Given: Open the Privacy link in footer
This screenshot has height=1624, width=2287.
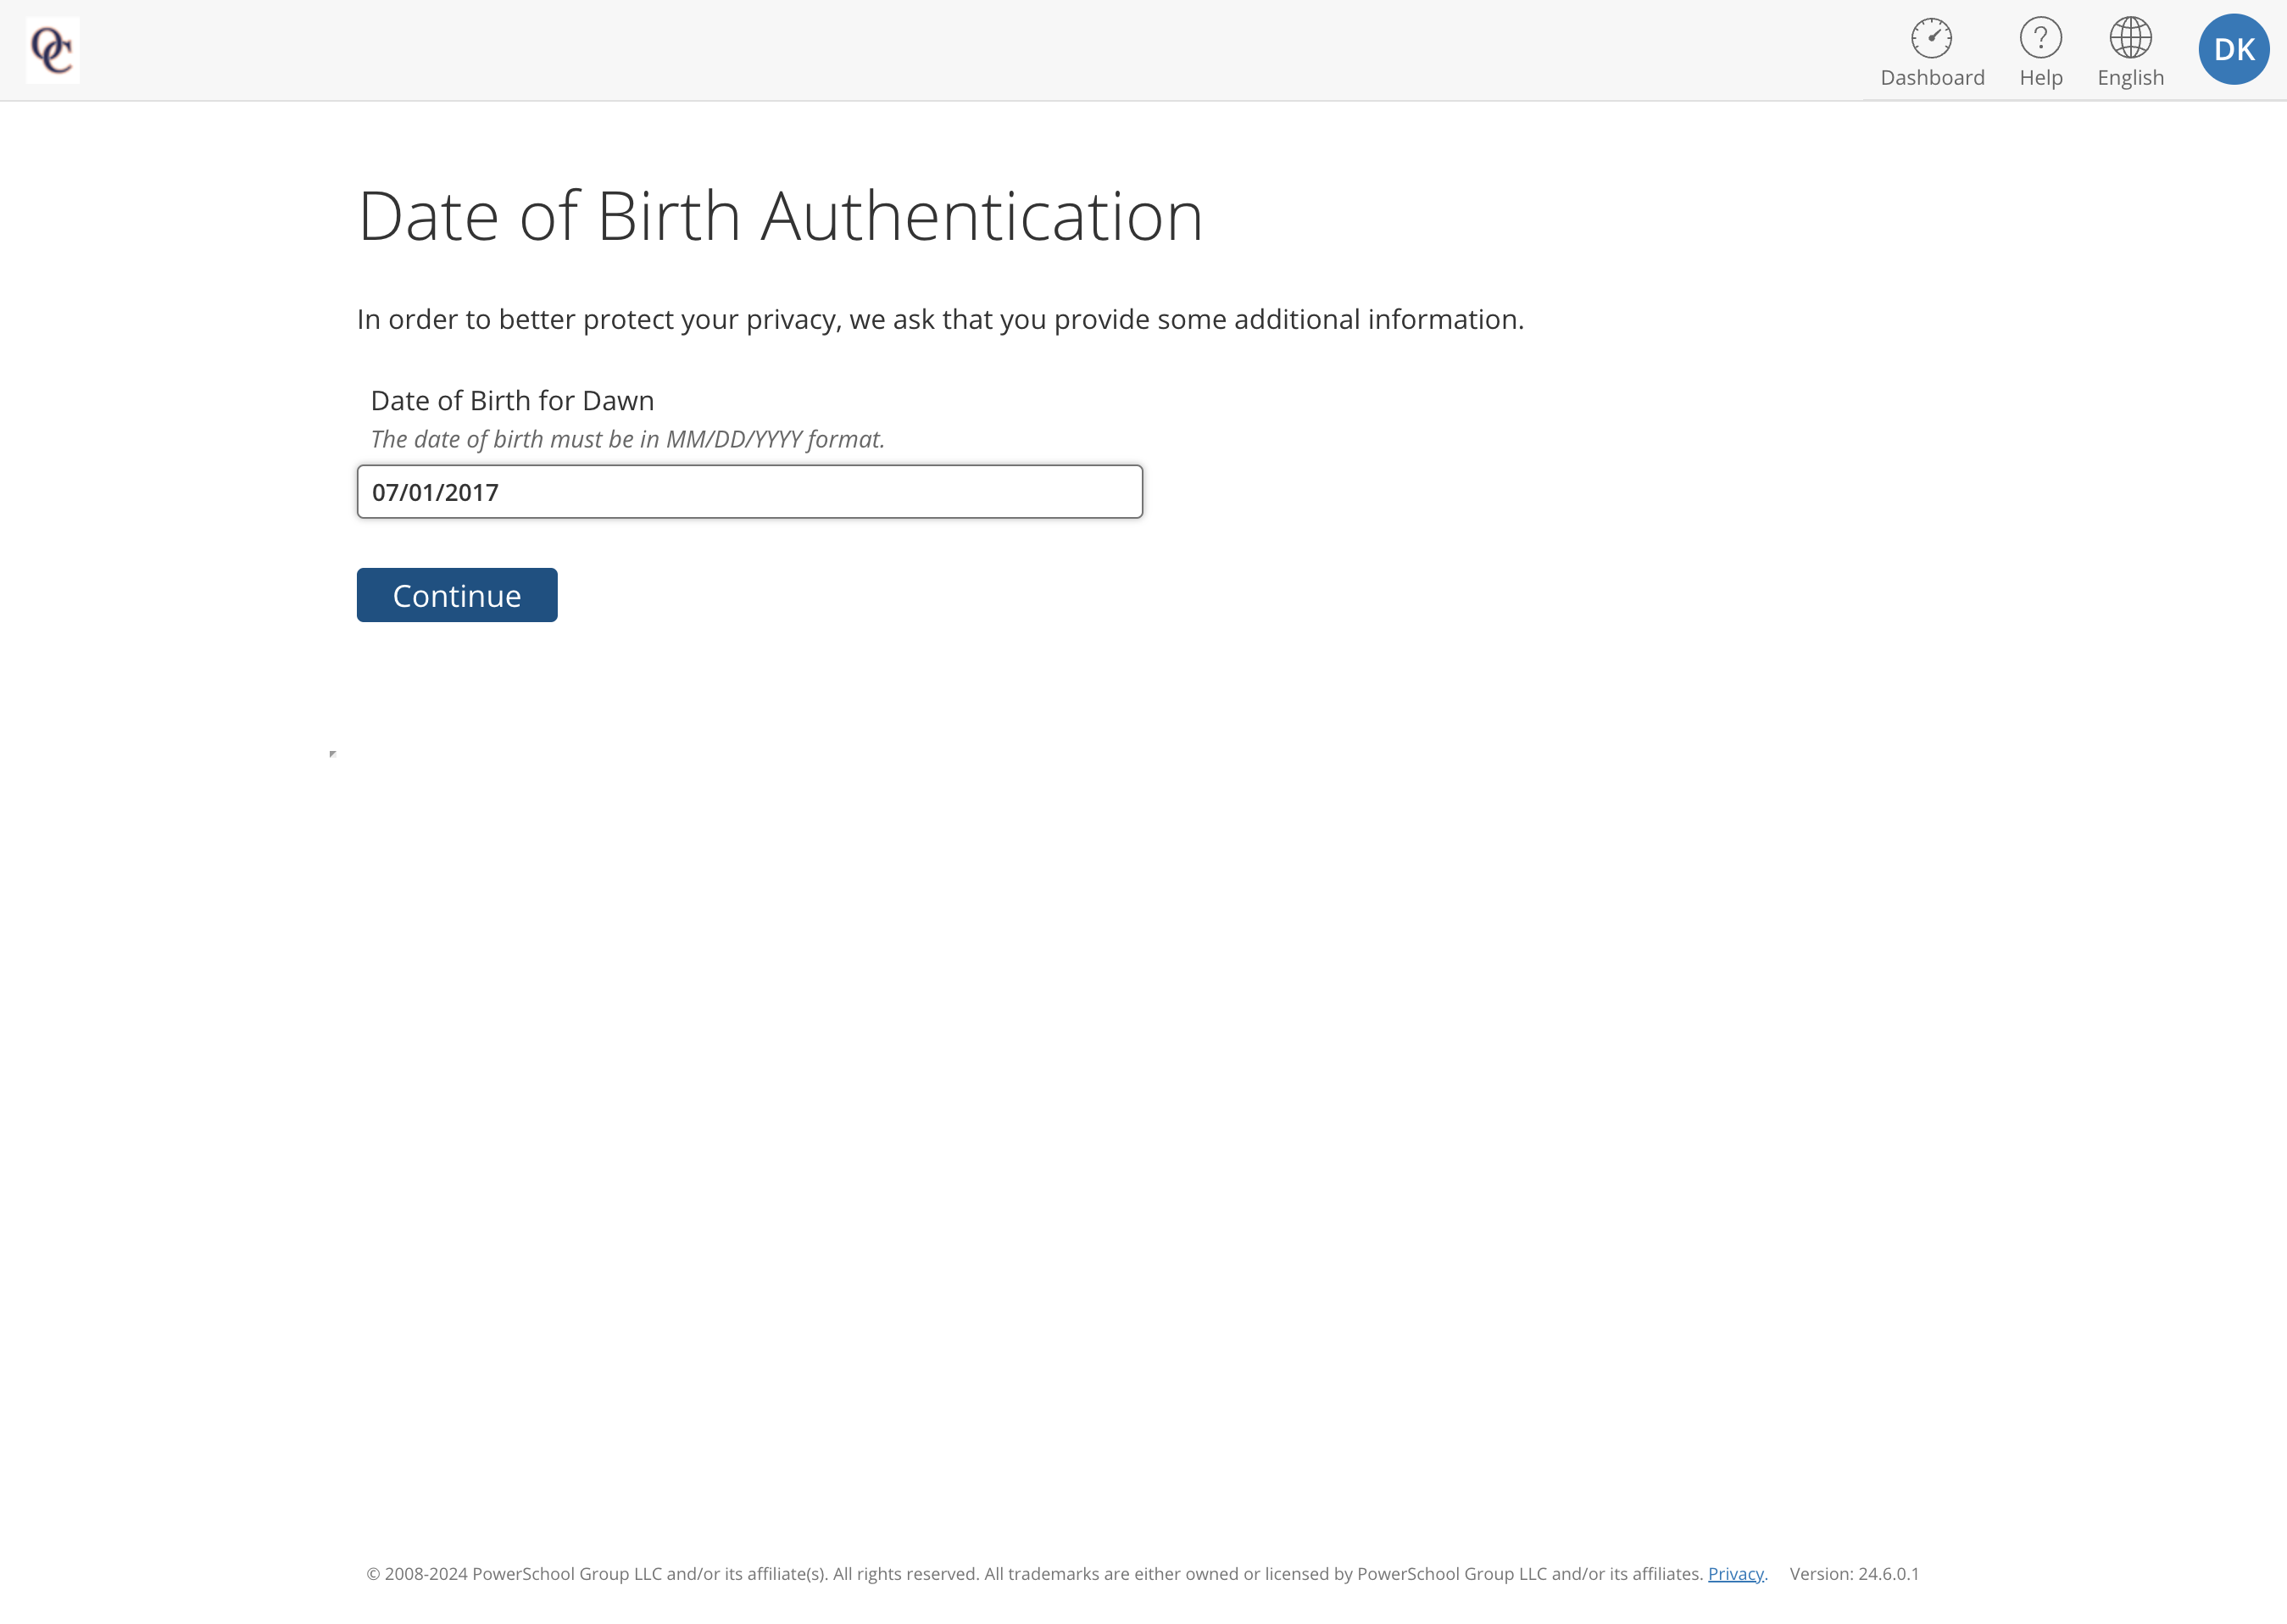Looking at the screenshot, I should click(x=1735, y=1573).
